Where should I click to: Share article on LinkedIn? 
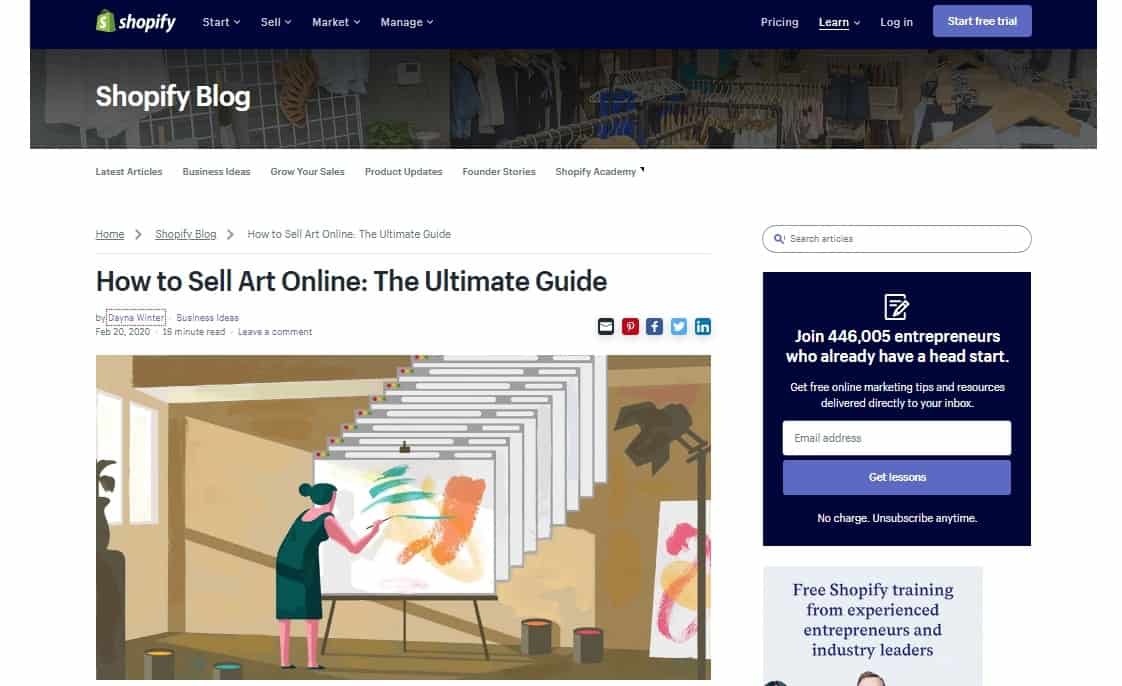(x=703, y=327)
